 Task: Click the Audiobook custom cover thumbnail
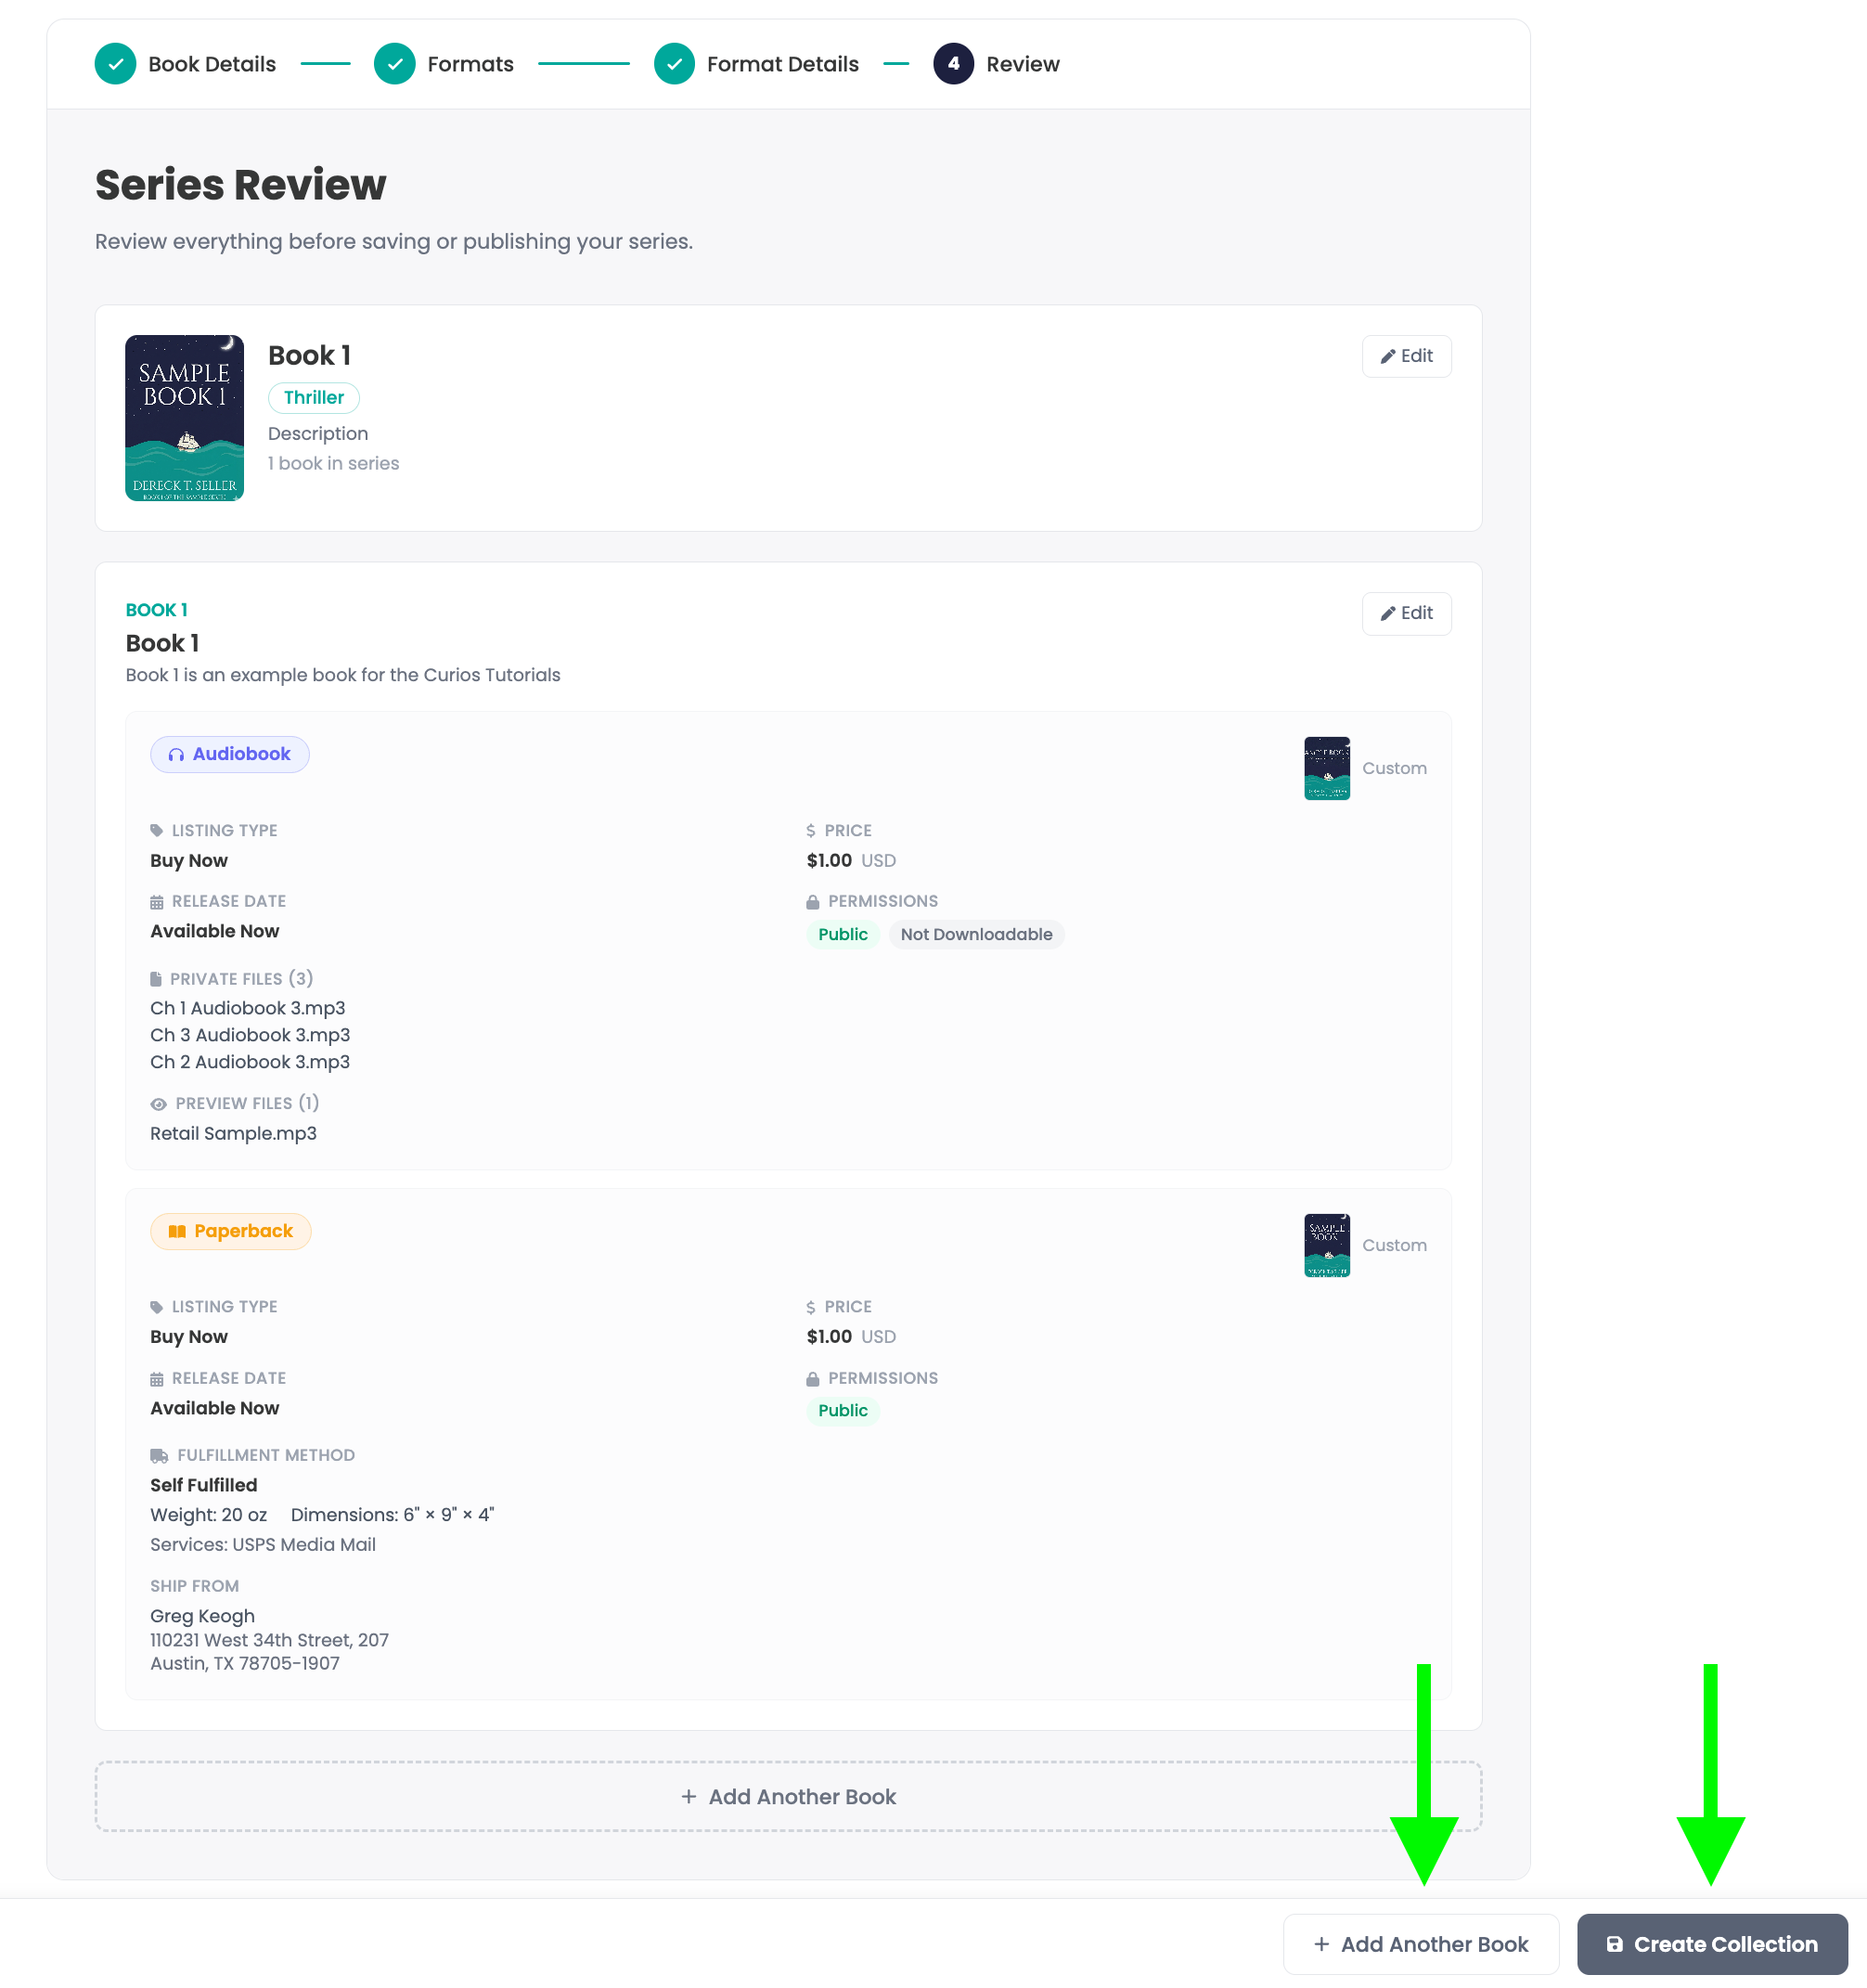(x=1327, y=768)
